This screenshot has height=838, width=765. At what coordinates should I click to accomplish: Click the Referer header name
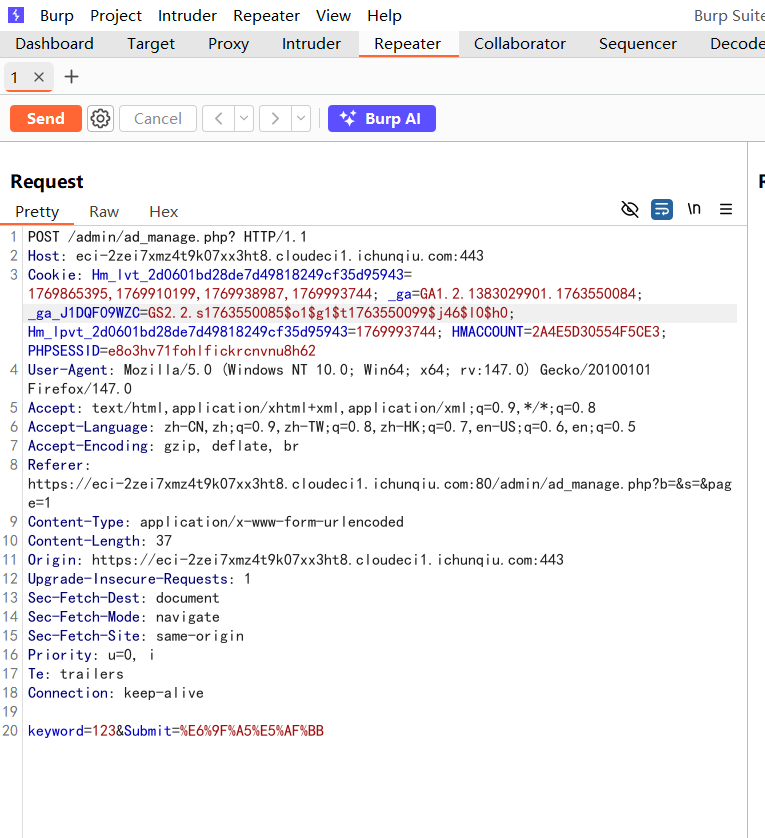pyautogui.click(x=55, y=465)
